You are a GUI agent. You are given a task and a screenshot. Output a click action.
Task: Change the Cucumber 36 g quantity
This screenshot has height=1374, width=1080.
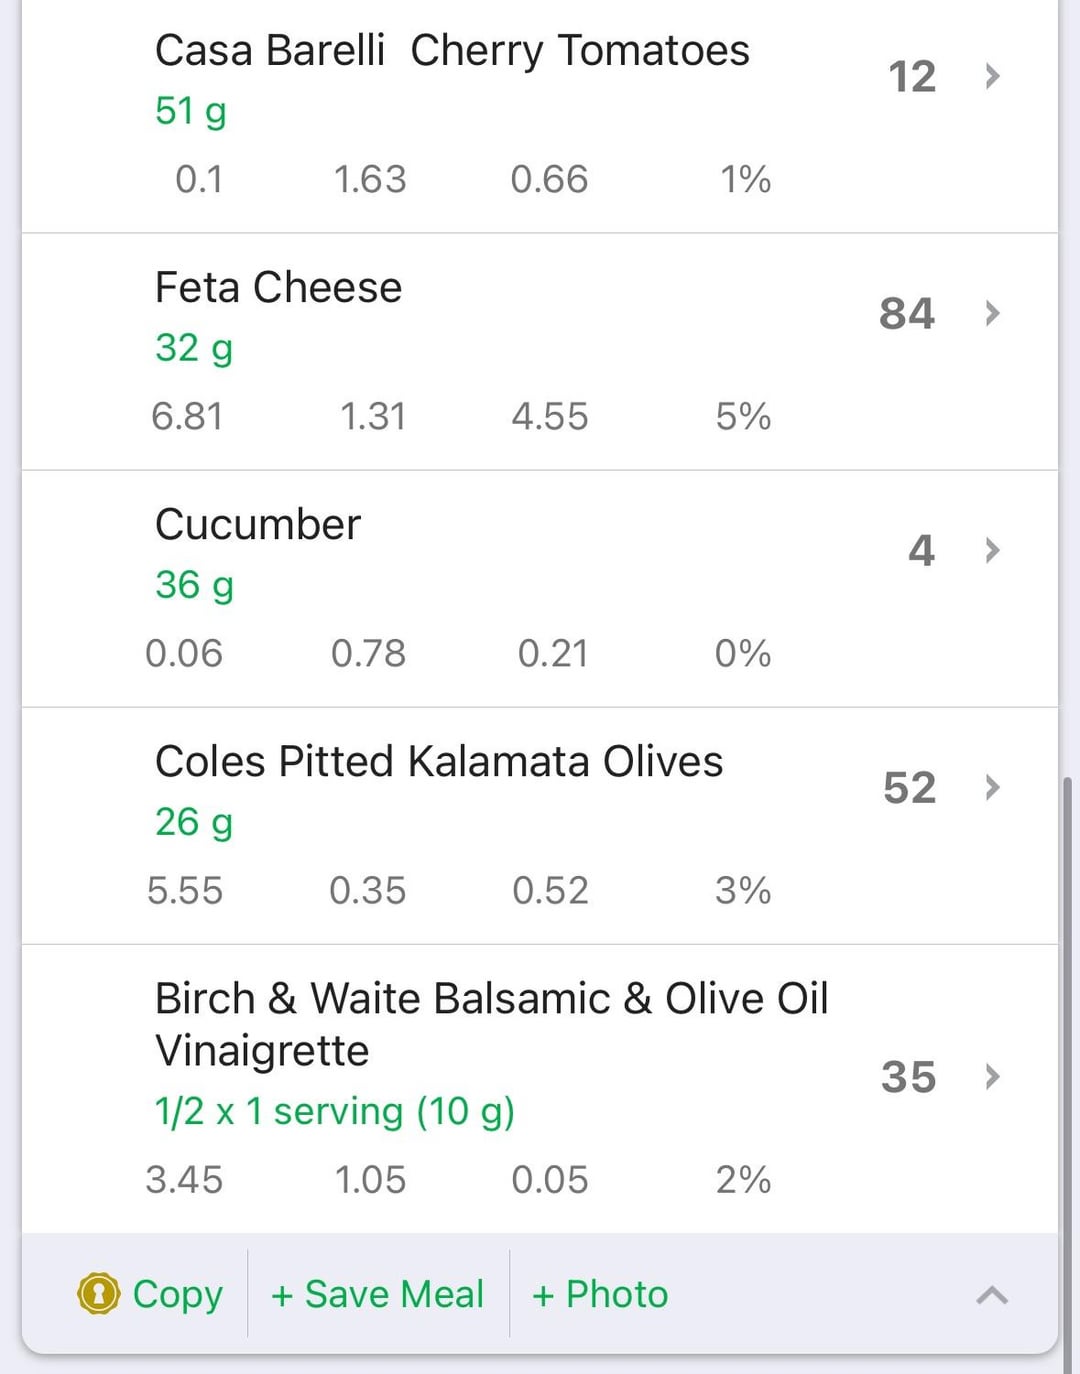pos(194,585)
